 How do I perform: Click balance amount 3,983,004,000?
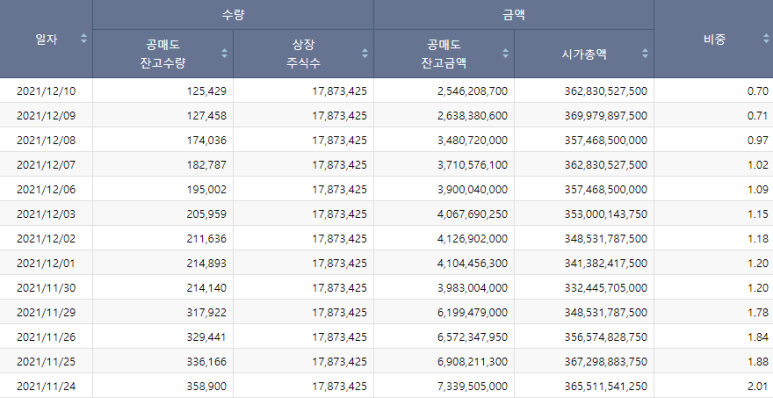point(472,288)
